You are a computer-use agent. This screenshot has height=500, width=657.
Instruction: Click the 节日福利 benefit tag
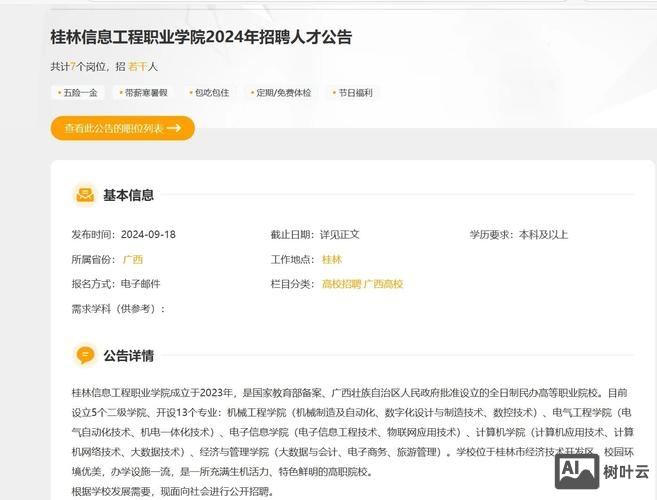tap(353, 93)
